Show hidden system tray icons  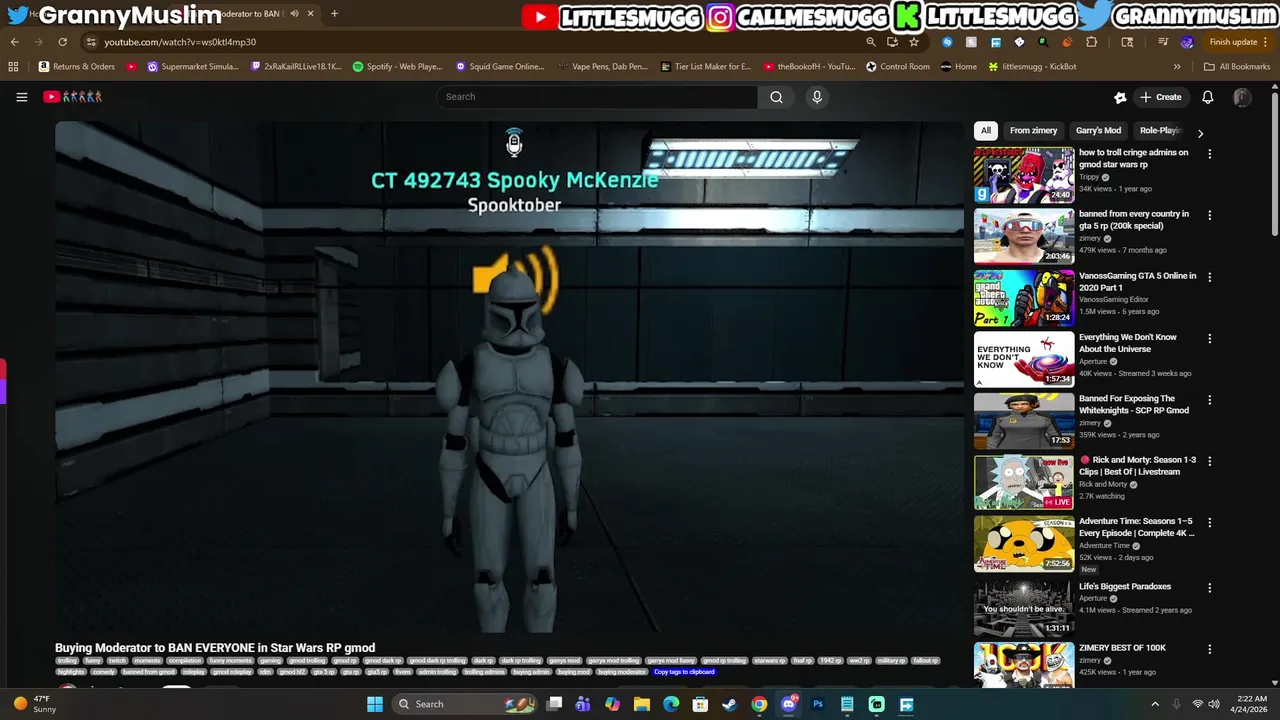tap(1154, 704)
